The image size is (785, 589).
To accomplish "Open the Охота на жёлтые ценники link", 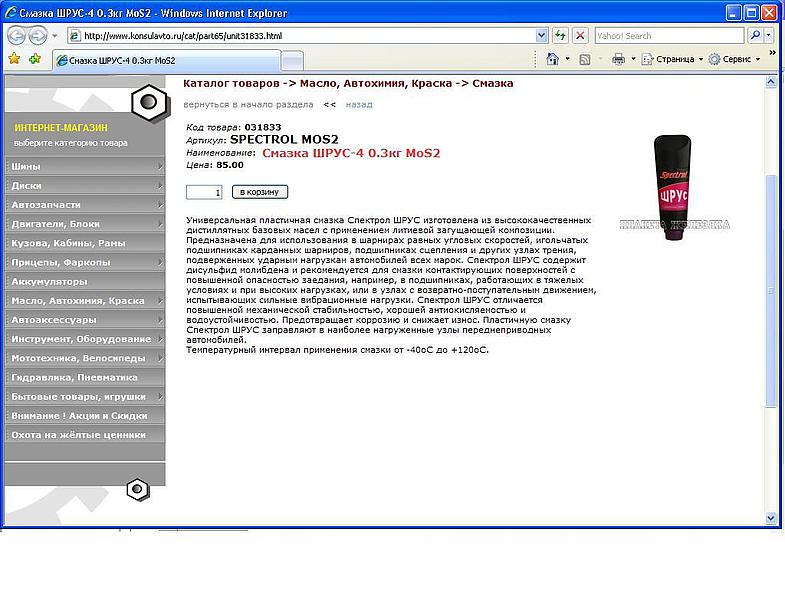I will [x=85, y=435].
